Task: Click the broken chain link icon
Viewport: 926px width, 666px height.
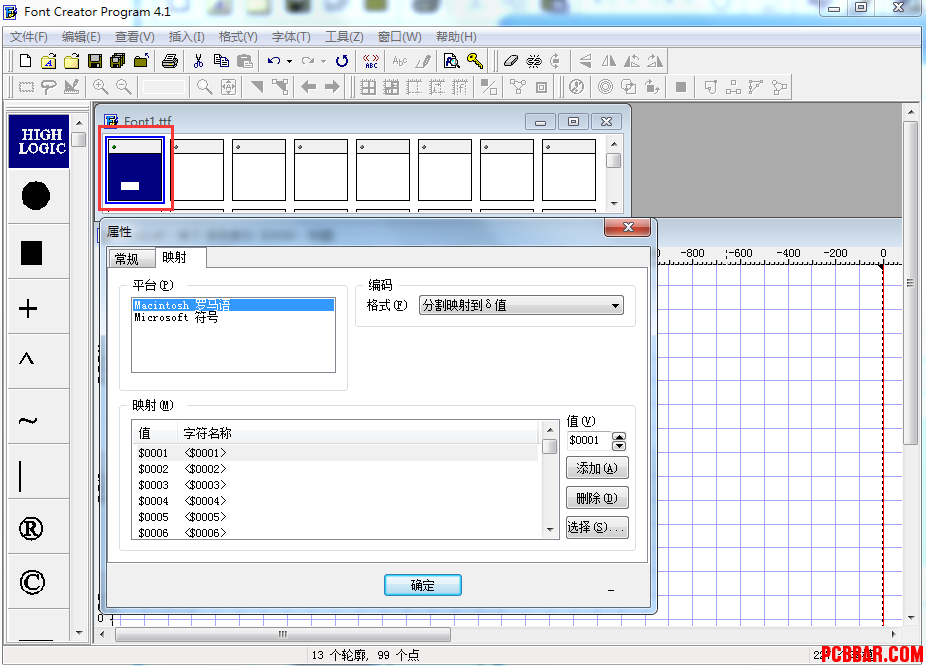Action: point(534,61)
